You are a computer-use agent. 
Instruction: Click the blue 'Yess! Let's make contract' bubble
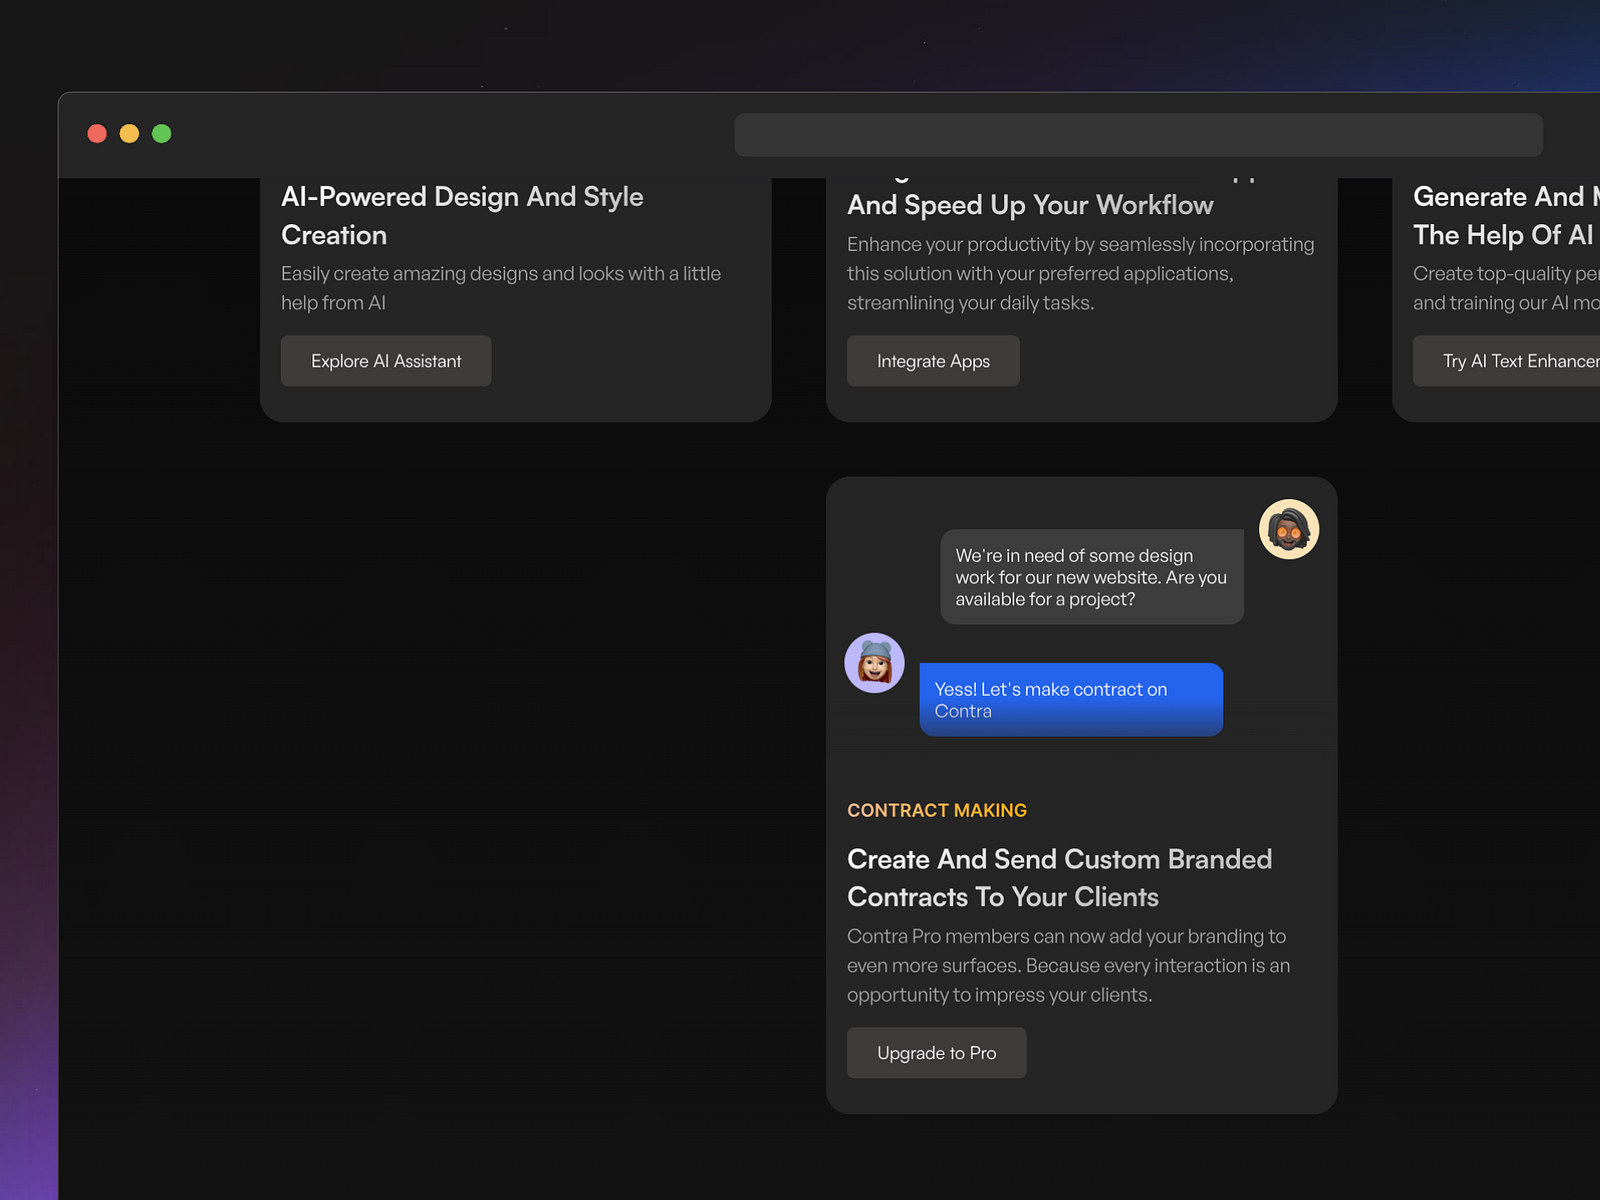(x=1071, y=700)
